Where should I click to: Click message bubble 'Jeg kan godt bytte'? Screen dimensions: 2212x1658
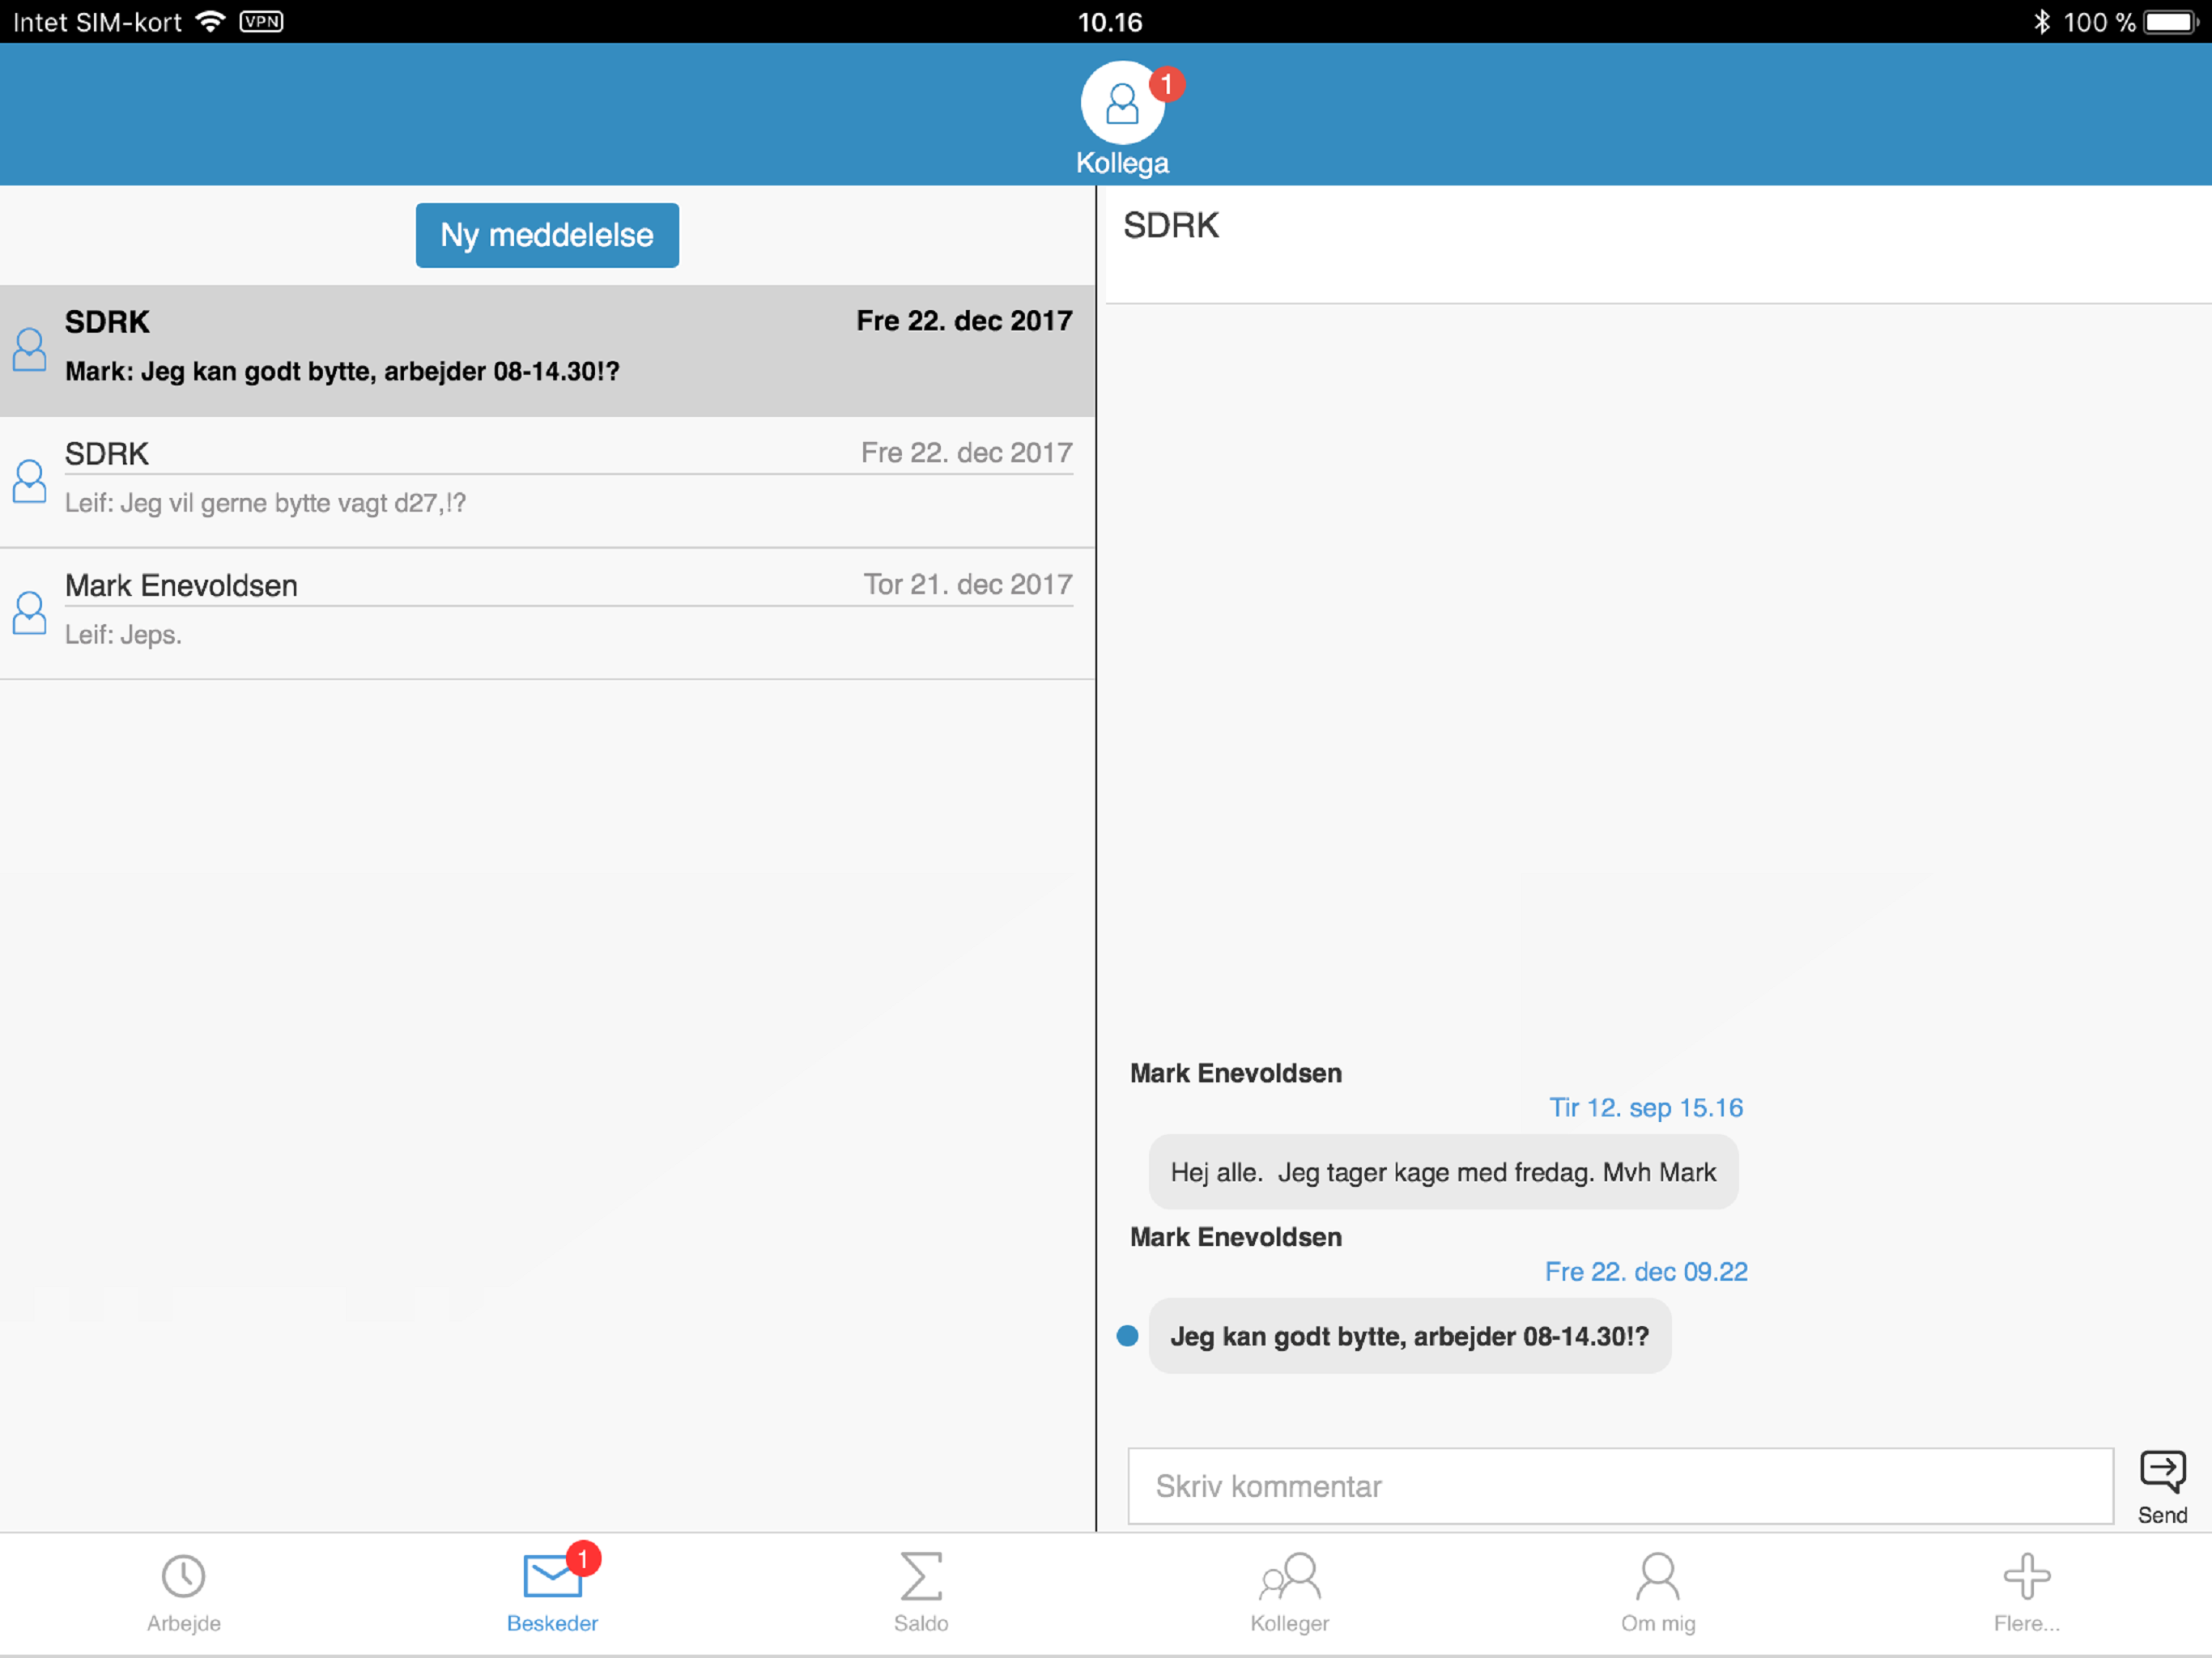tap(1410, 1336)
